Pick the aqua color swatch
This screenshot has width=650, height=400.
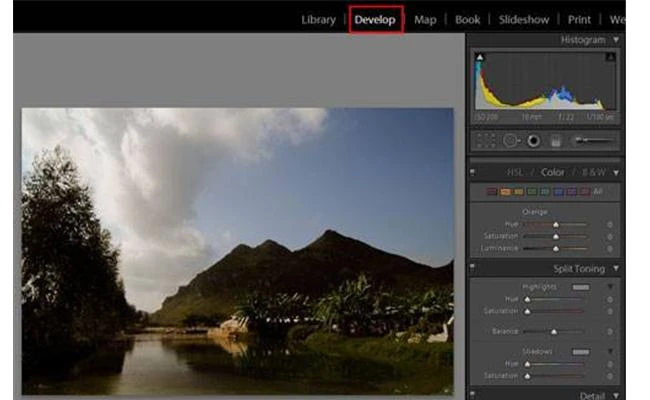coord(545,192)
